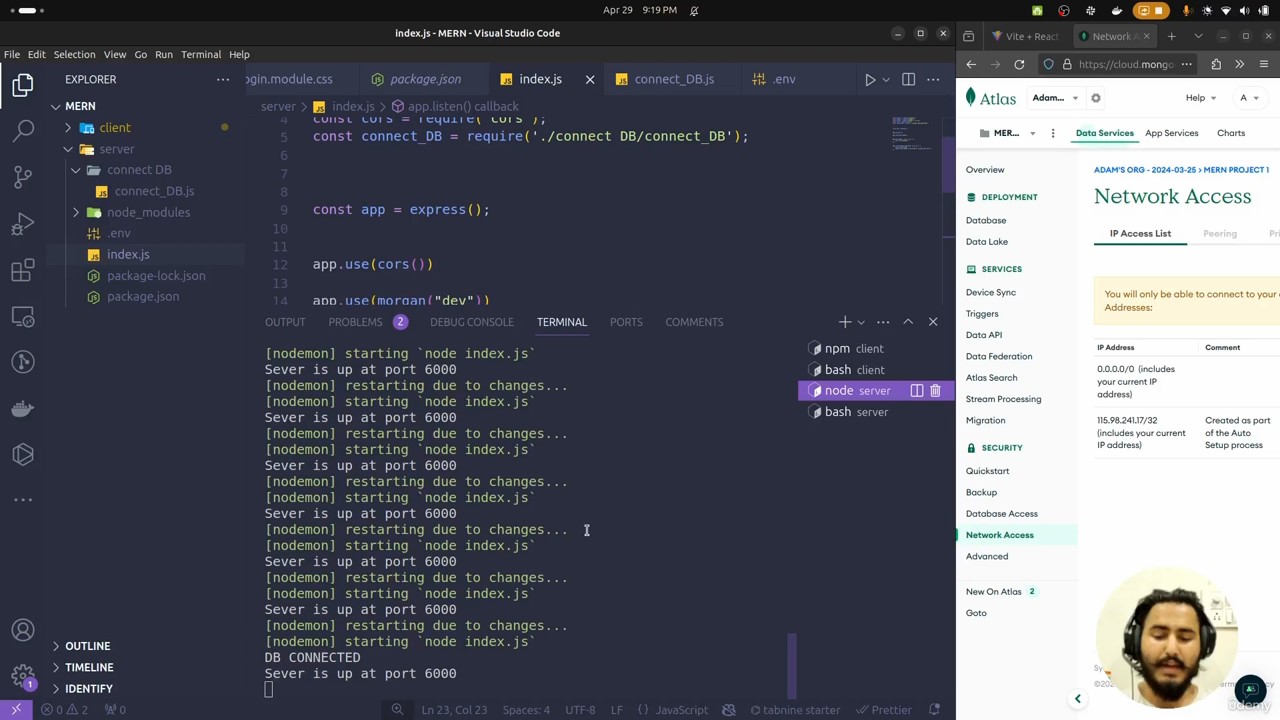The width and height of the screenshot is (1280, 720).
Task: Open the editor More Actions ellipsis menu
Action: pyautogui.click(x=933, y=79)
